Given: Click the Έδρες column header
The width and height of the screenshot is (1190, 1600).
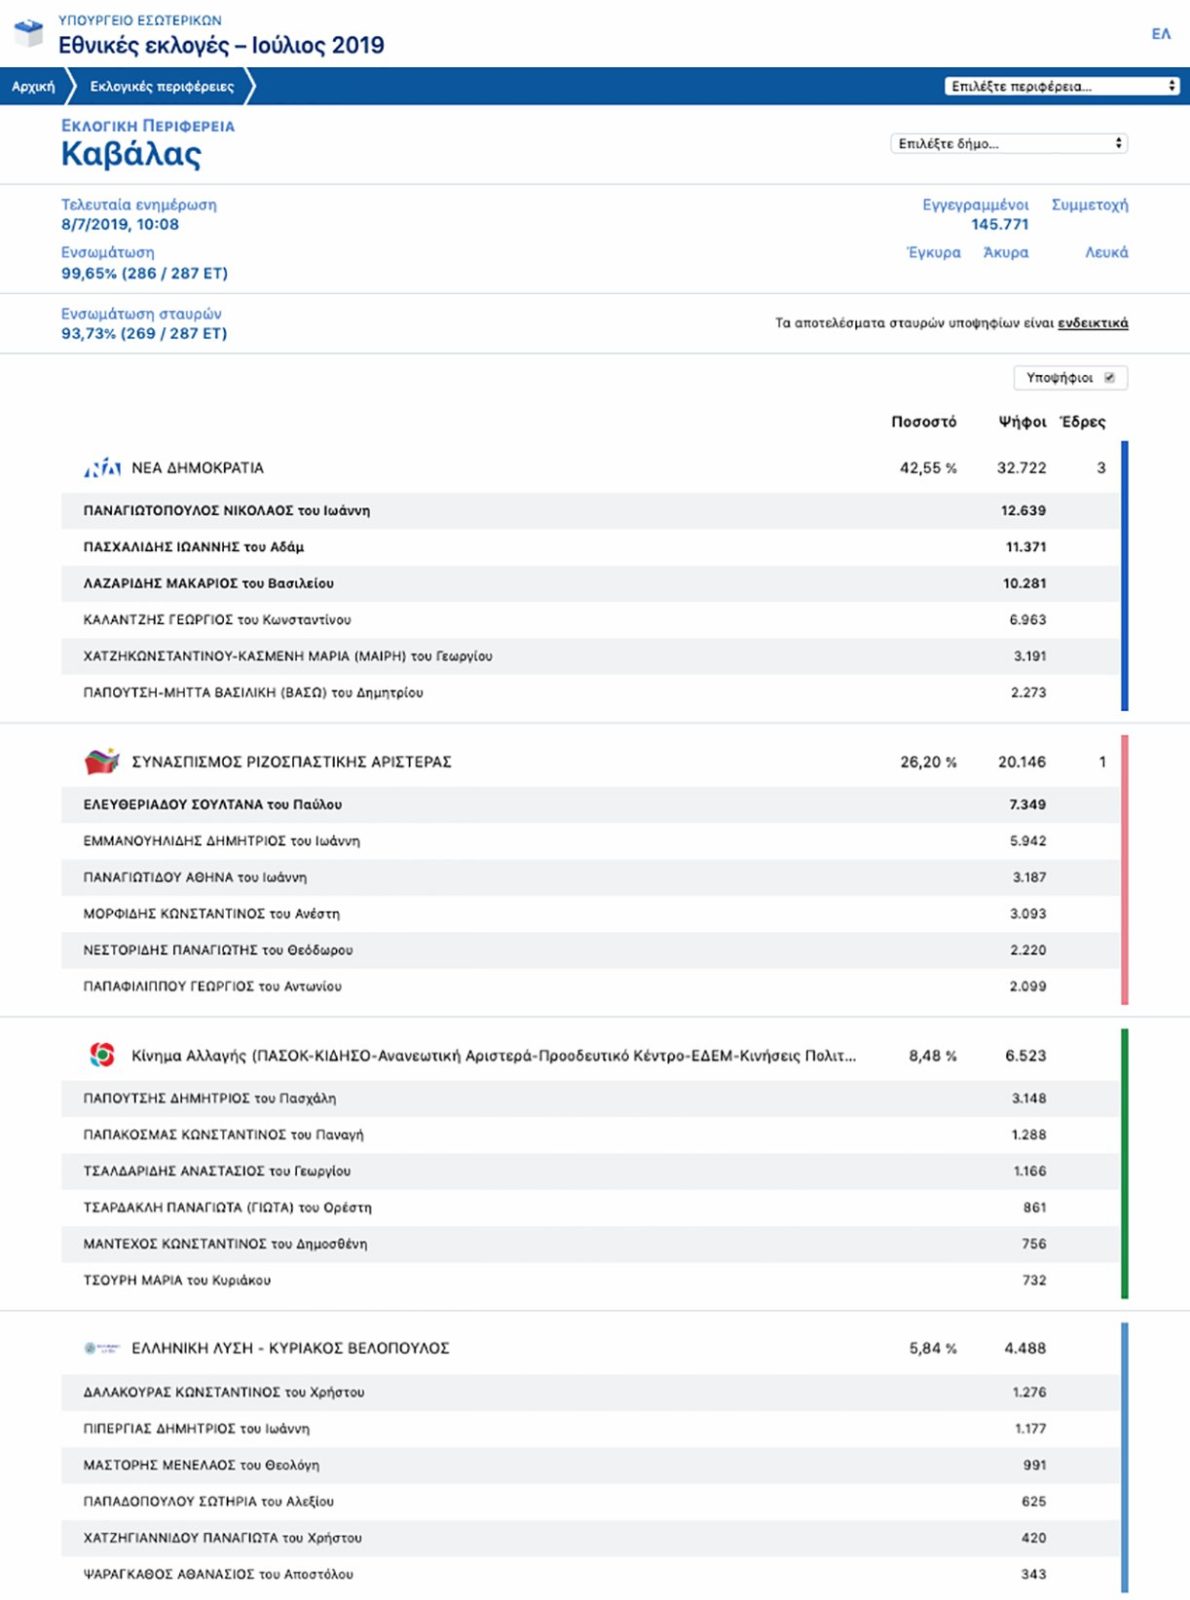Looking at the screenshot, I should pyautogui.click(x=1083, y=421).
